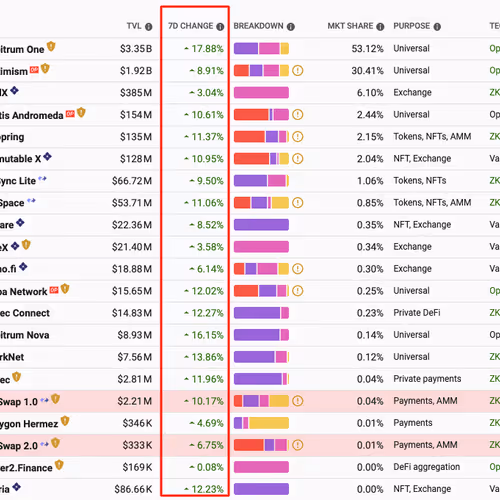Click the warning icon in the Swap 2.0 row
The image size is (500, 500).
point(298,445)
